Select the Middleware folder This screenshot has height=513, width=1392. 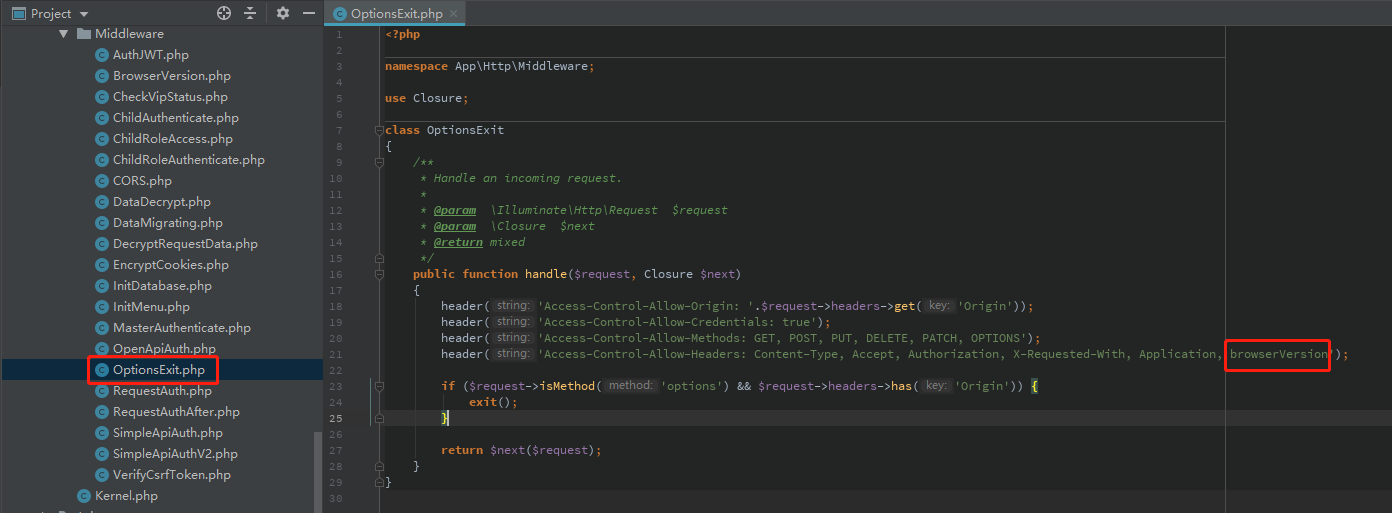click(x=129, y=34)
